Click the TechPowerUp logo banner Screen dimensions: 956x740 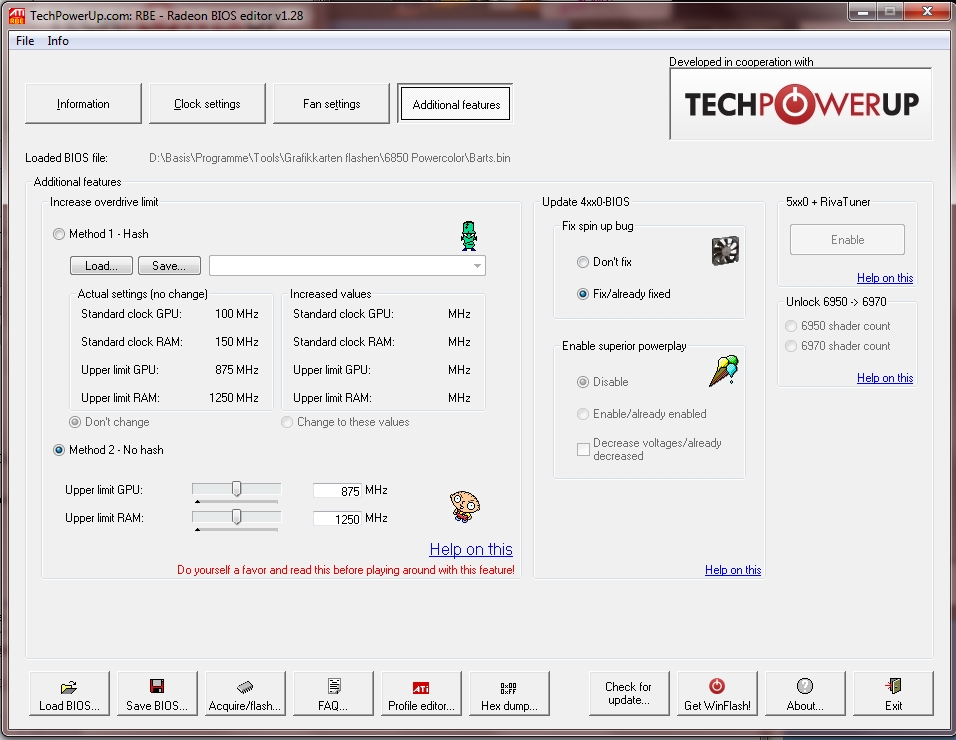click(801, 104)
